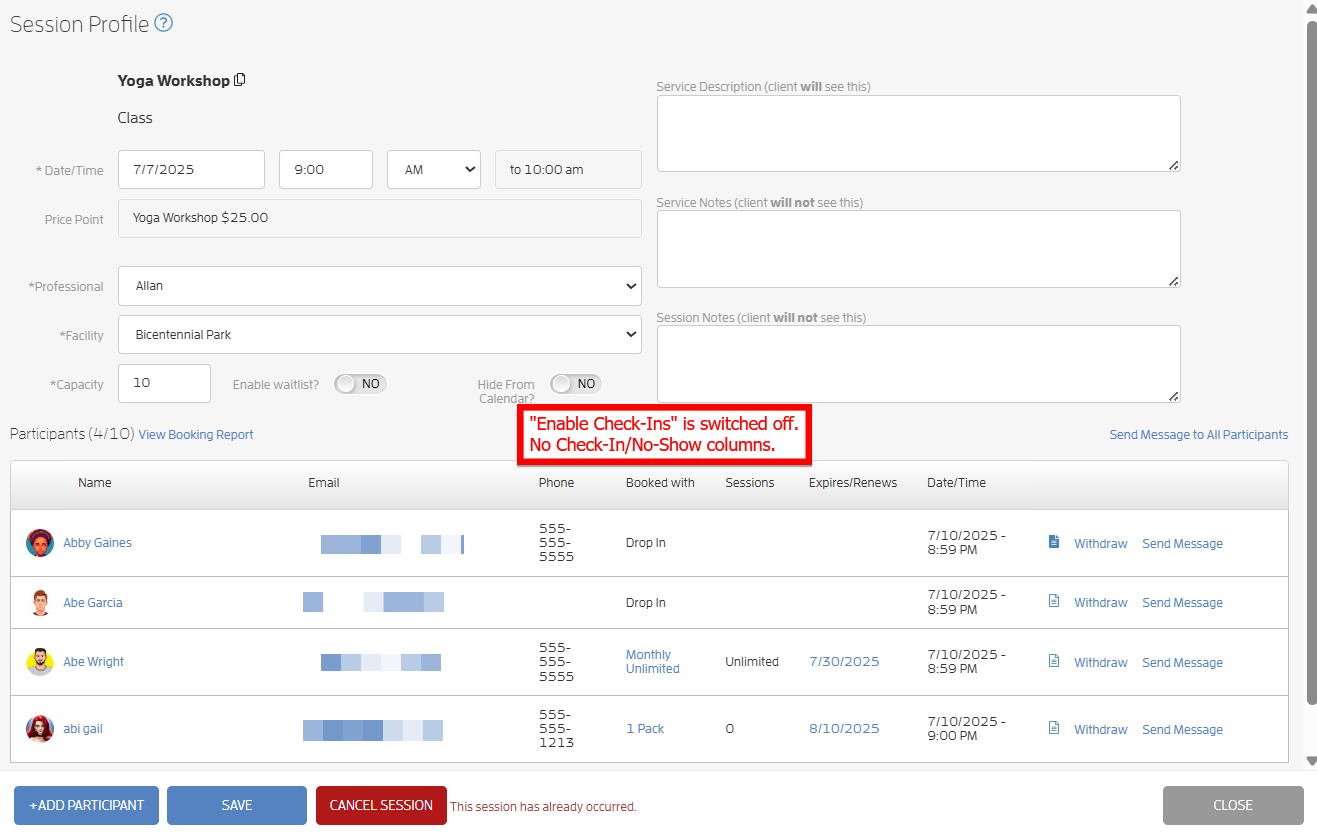Click the Unlimited sessions cell
Image resolution: width=1317 pixels, height=837 pixels.
point(752,662)
